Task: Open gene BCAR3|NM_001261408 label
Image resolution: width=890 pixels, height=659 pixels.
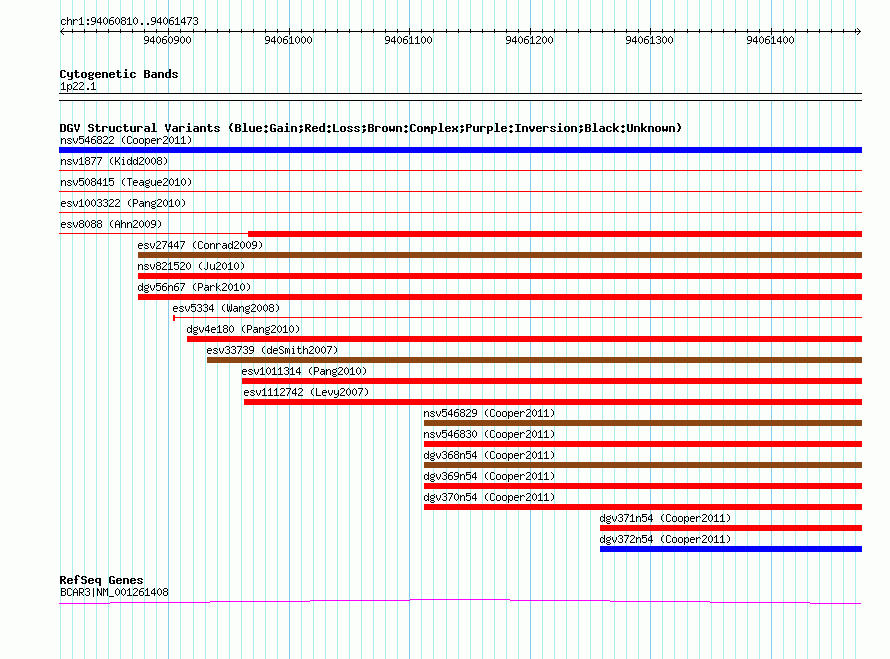Action: 114,592
